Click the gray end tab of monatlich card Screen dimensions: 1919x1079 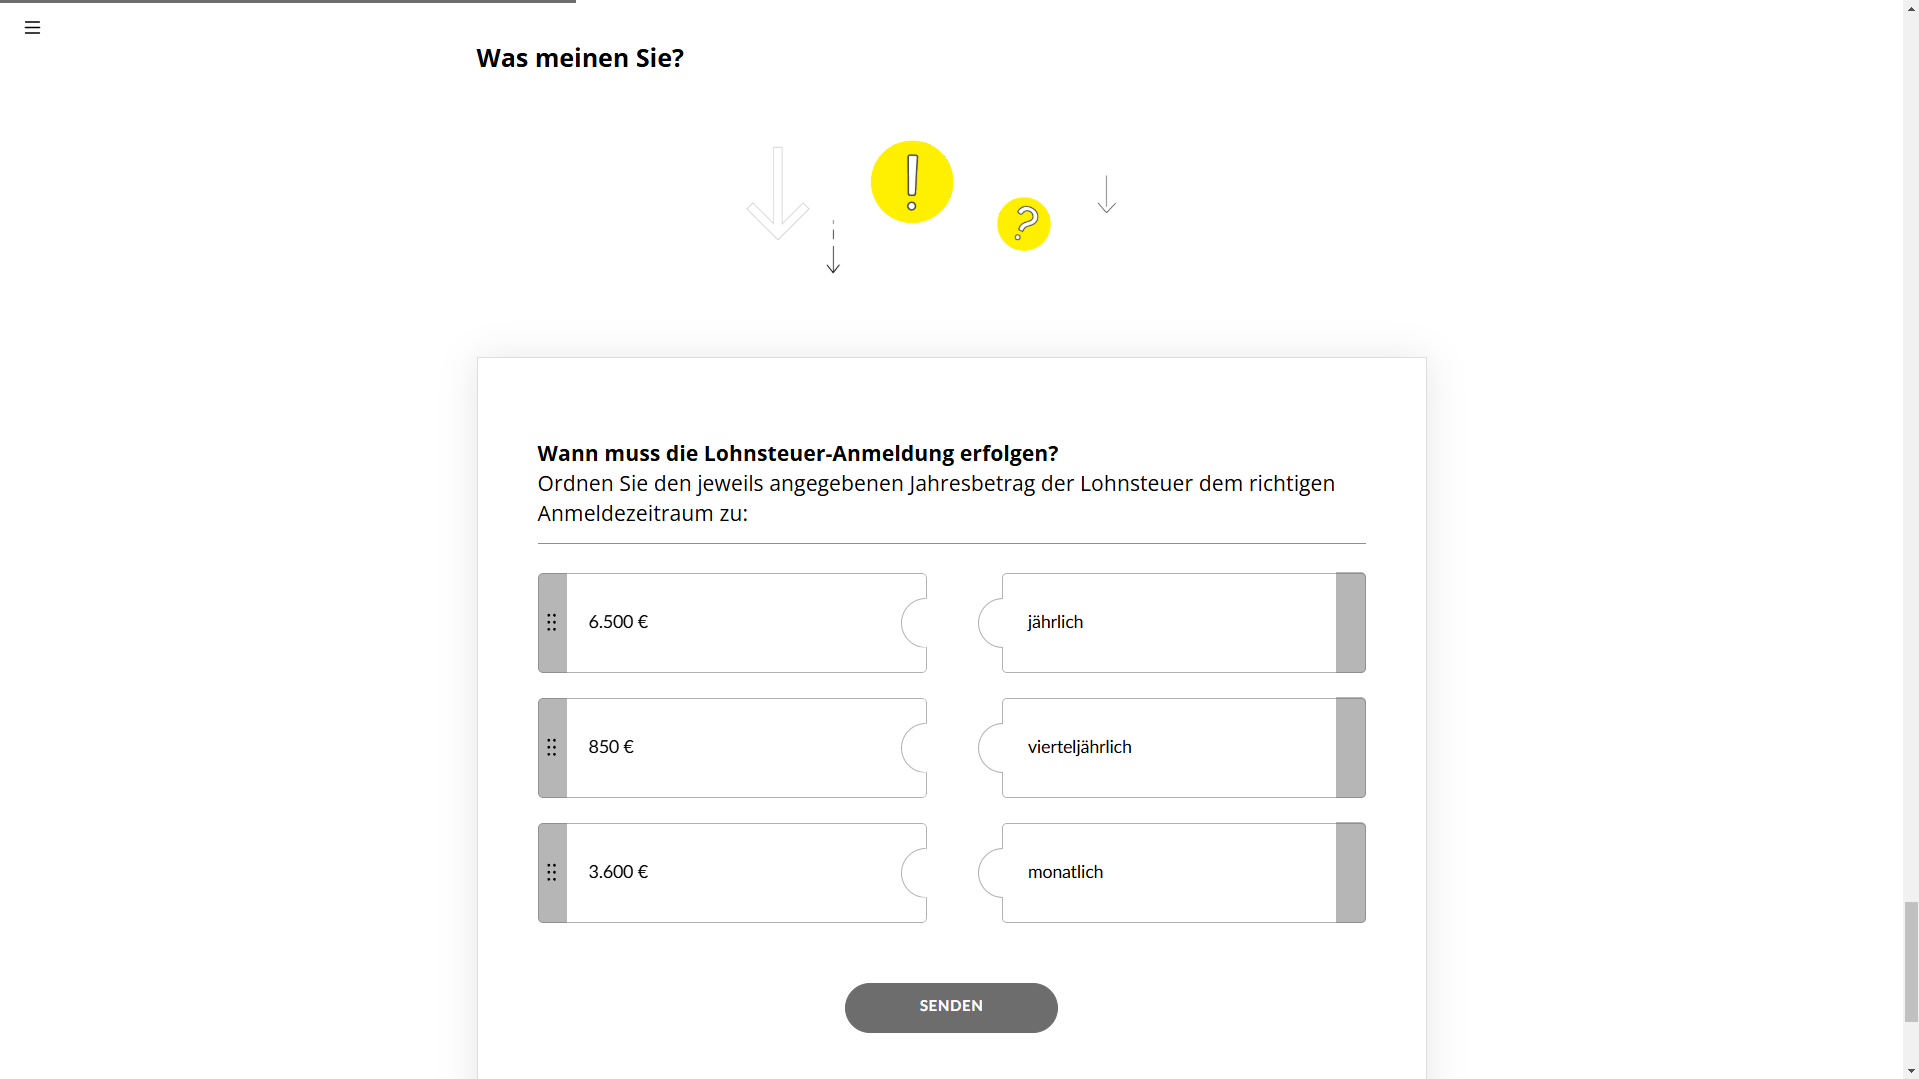1350,873
